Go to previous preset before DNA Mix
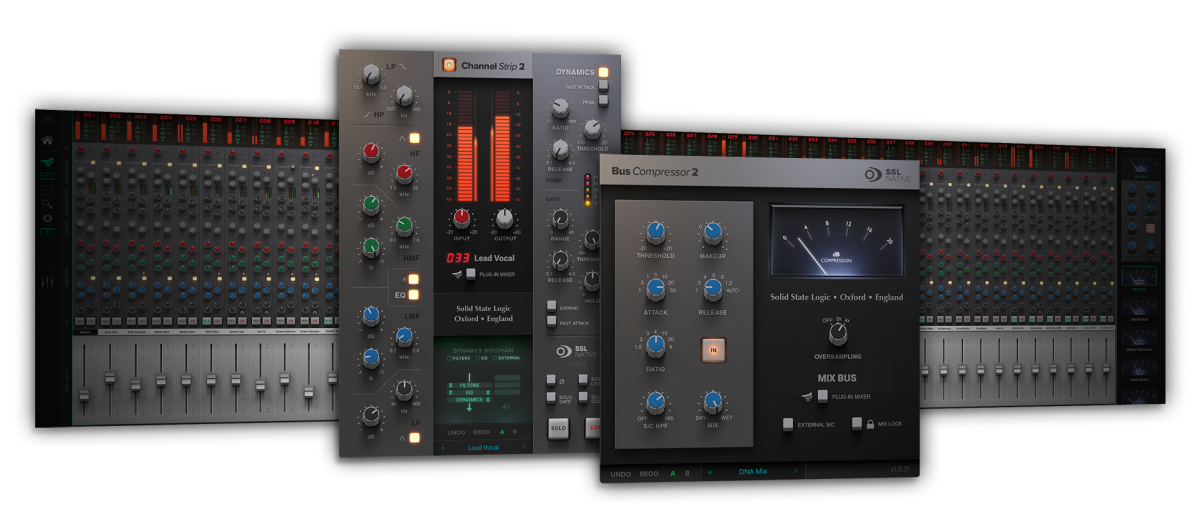The image size is (1200, 524). coord(709,470)
